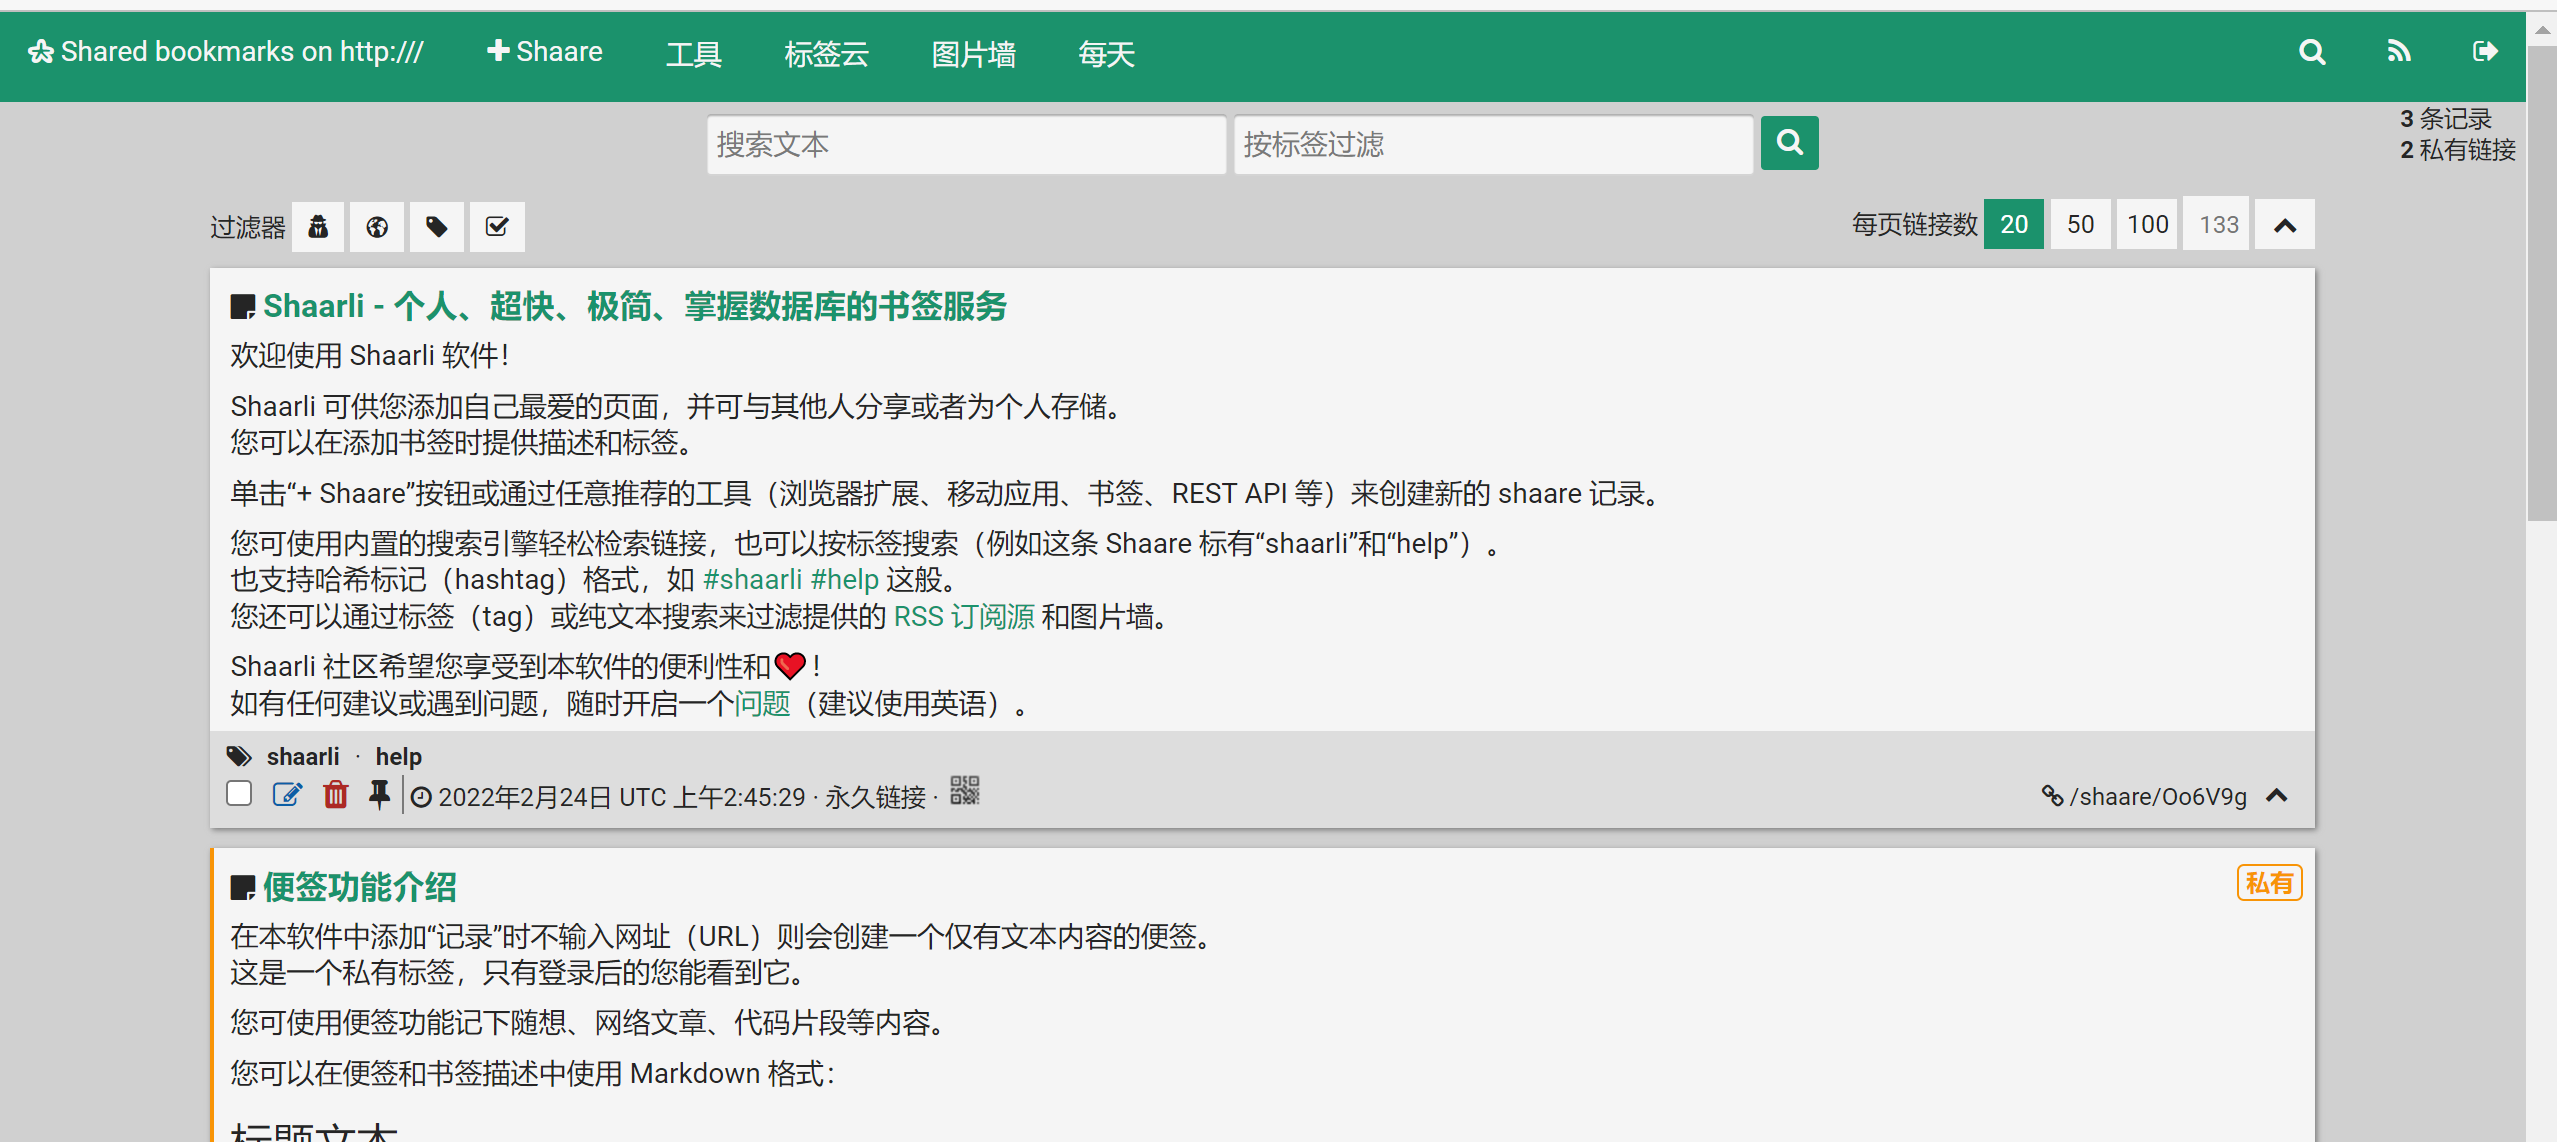
Task: Open the RSS 订阅源 link
Action: click(x=964, y=616)
